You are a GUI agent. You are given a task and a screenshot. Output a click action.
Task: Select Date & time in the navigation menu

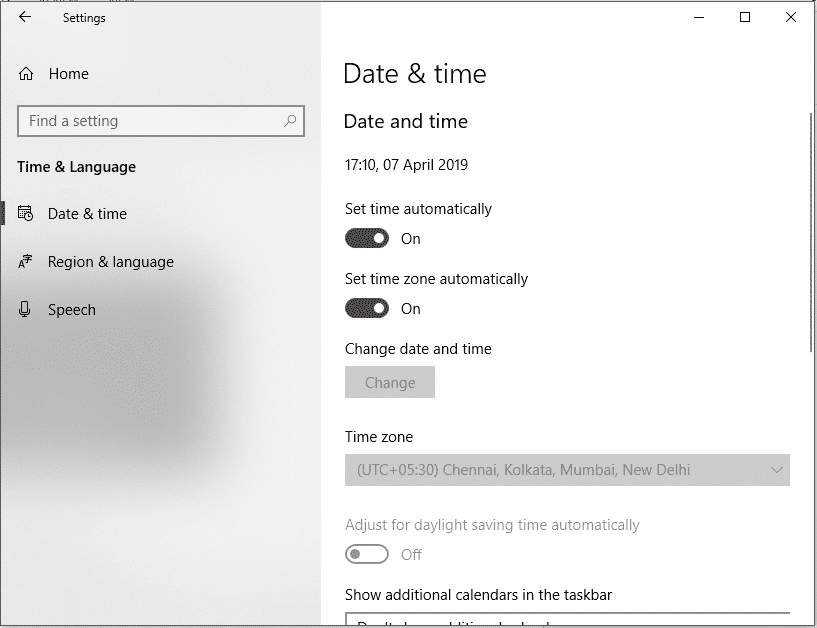point(87,213)
